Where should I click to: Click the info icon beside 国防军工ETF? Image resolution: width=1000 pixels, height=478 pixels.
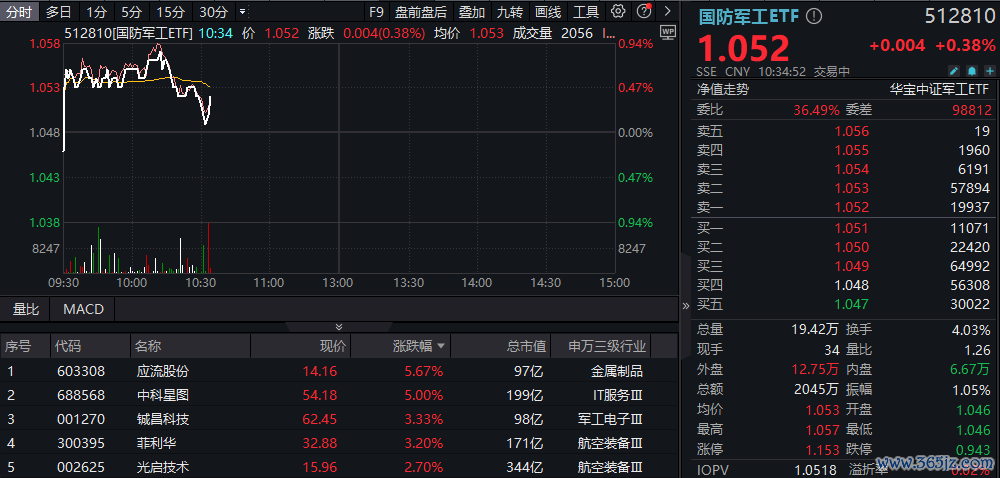click(x=814, y=17)
